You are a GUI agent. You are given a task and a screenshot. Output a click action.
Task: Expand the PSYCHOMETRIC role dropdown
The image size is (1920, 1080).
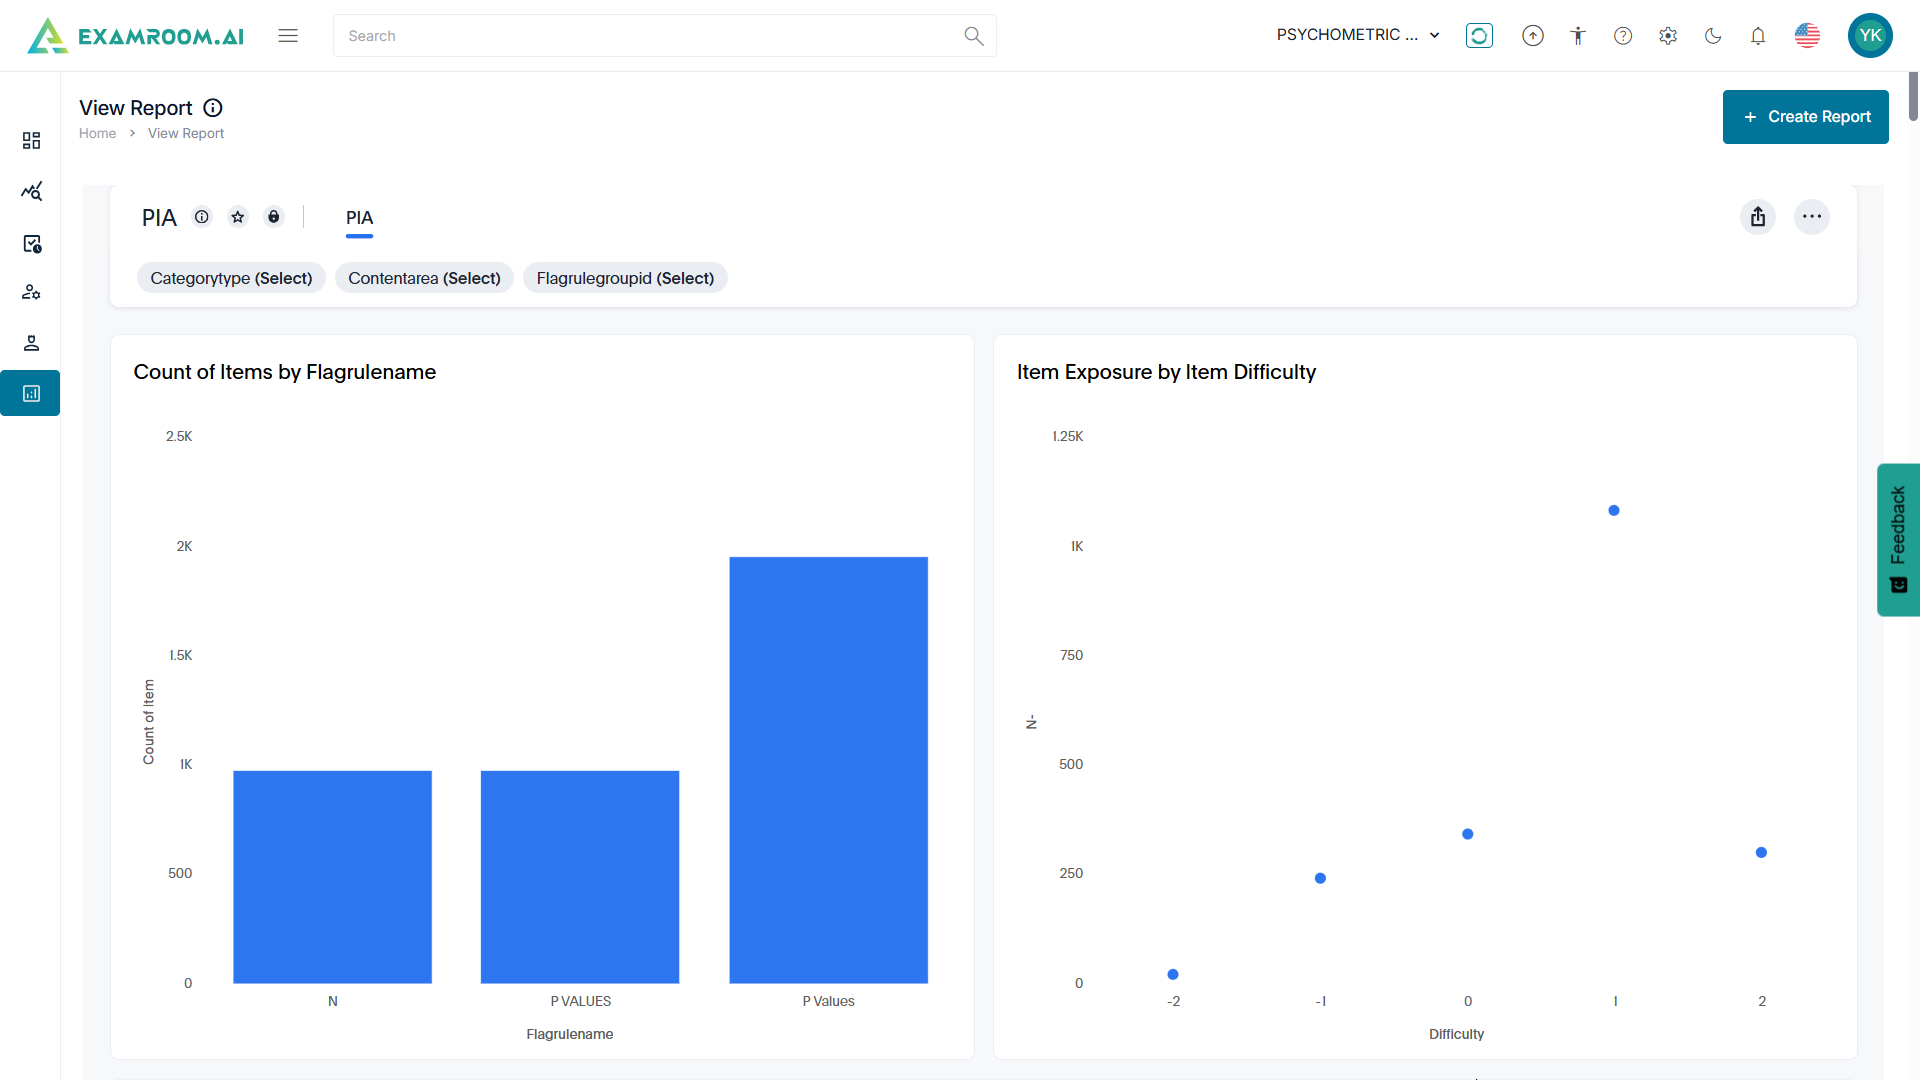[1357, 35]
